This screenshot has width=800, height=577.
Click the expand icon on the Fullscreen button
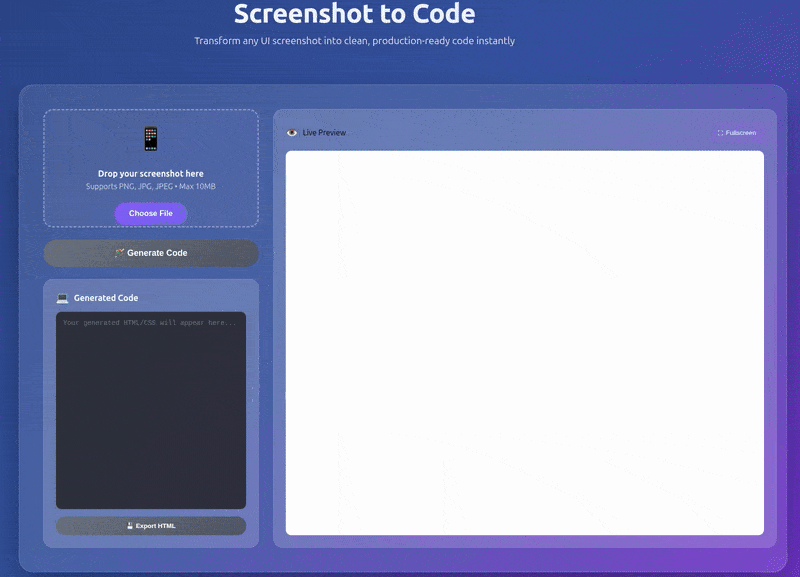[720, 133]
